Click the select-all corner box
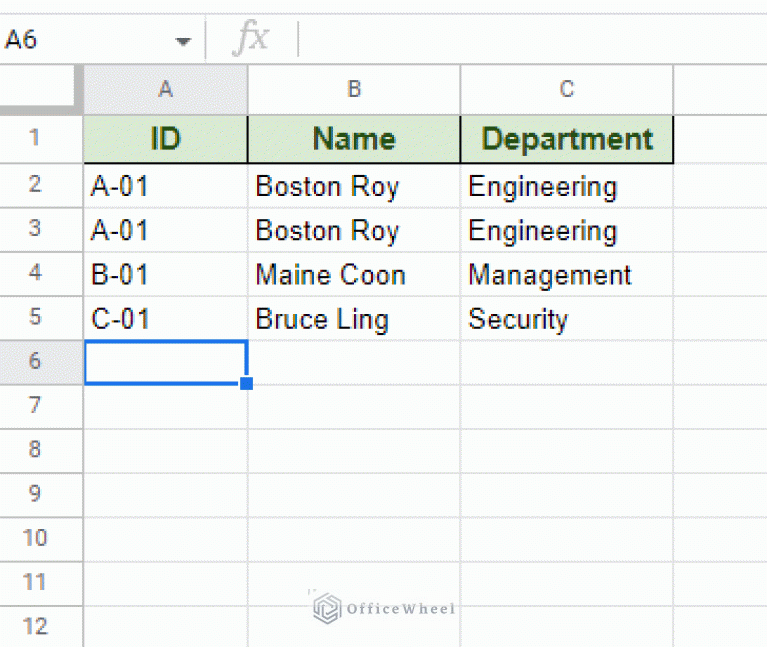Viewport: 767px width, 647px height. click(41, 90)
